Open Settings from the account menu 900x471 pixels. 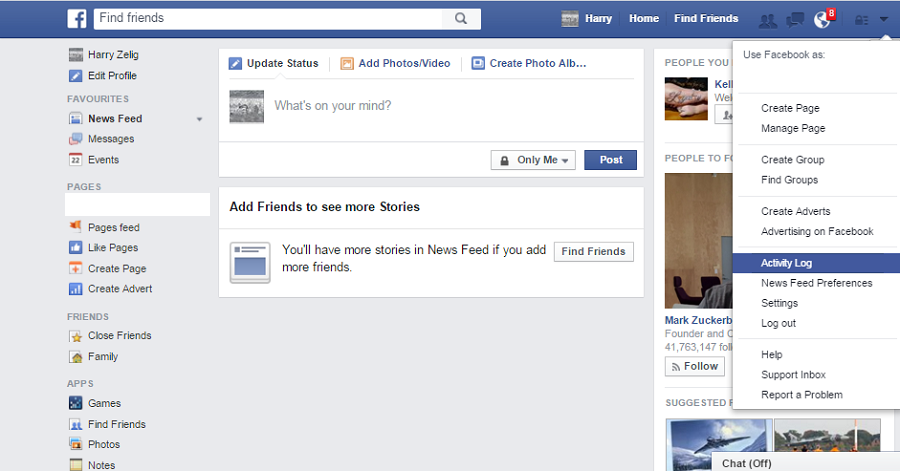pyautogui.click(x=779, y=303)
